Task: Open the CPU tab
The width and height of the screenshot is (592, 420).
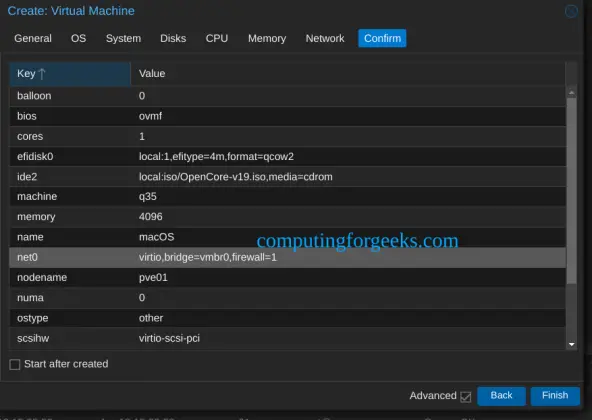Action: pyautogui.click(x=217, y=39)
